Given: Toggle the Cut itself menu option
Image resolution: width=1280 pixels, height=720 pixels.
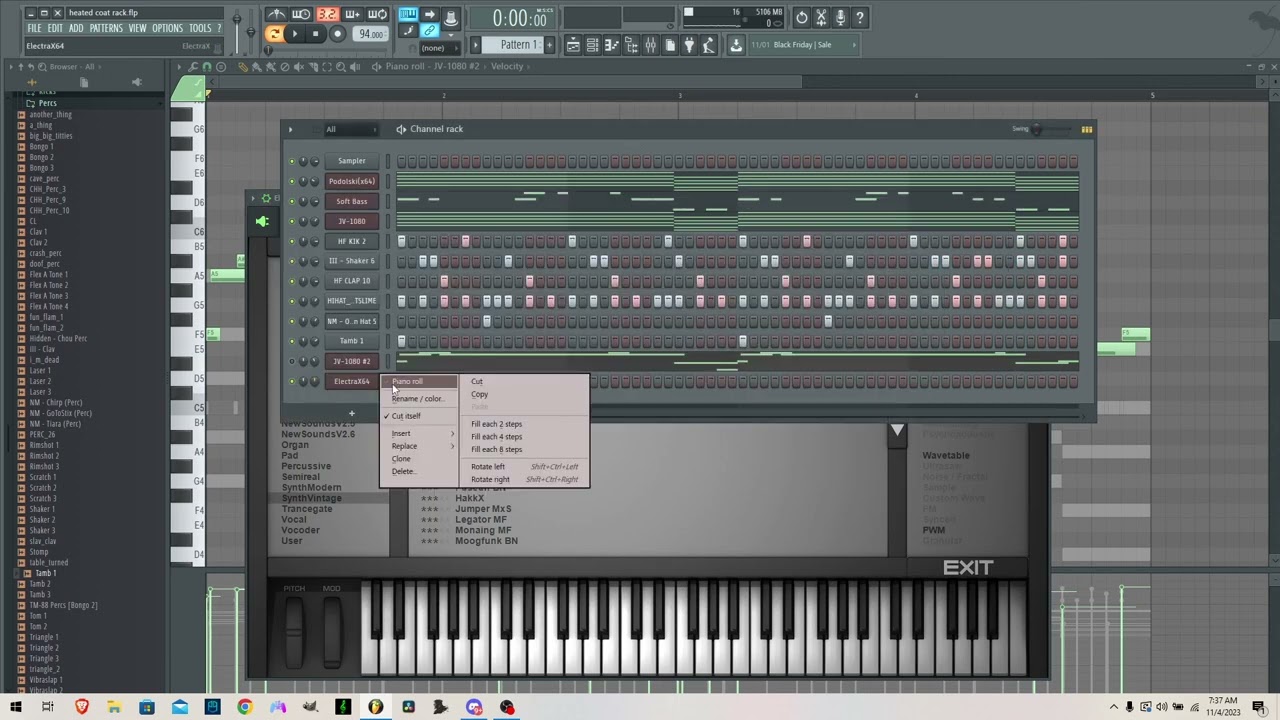Looking at the screenshot, I should tap(418, 416).
